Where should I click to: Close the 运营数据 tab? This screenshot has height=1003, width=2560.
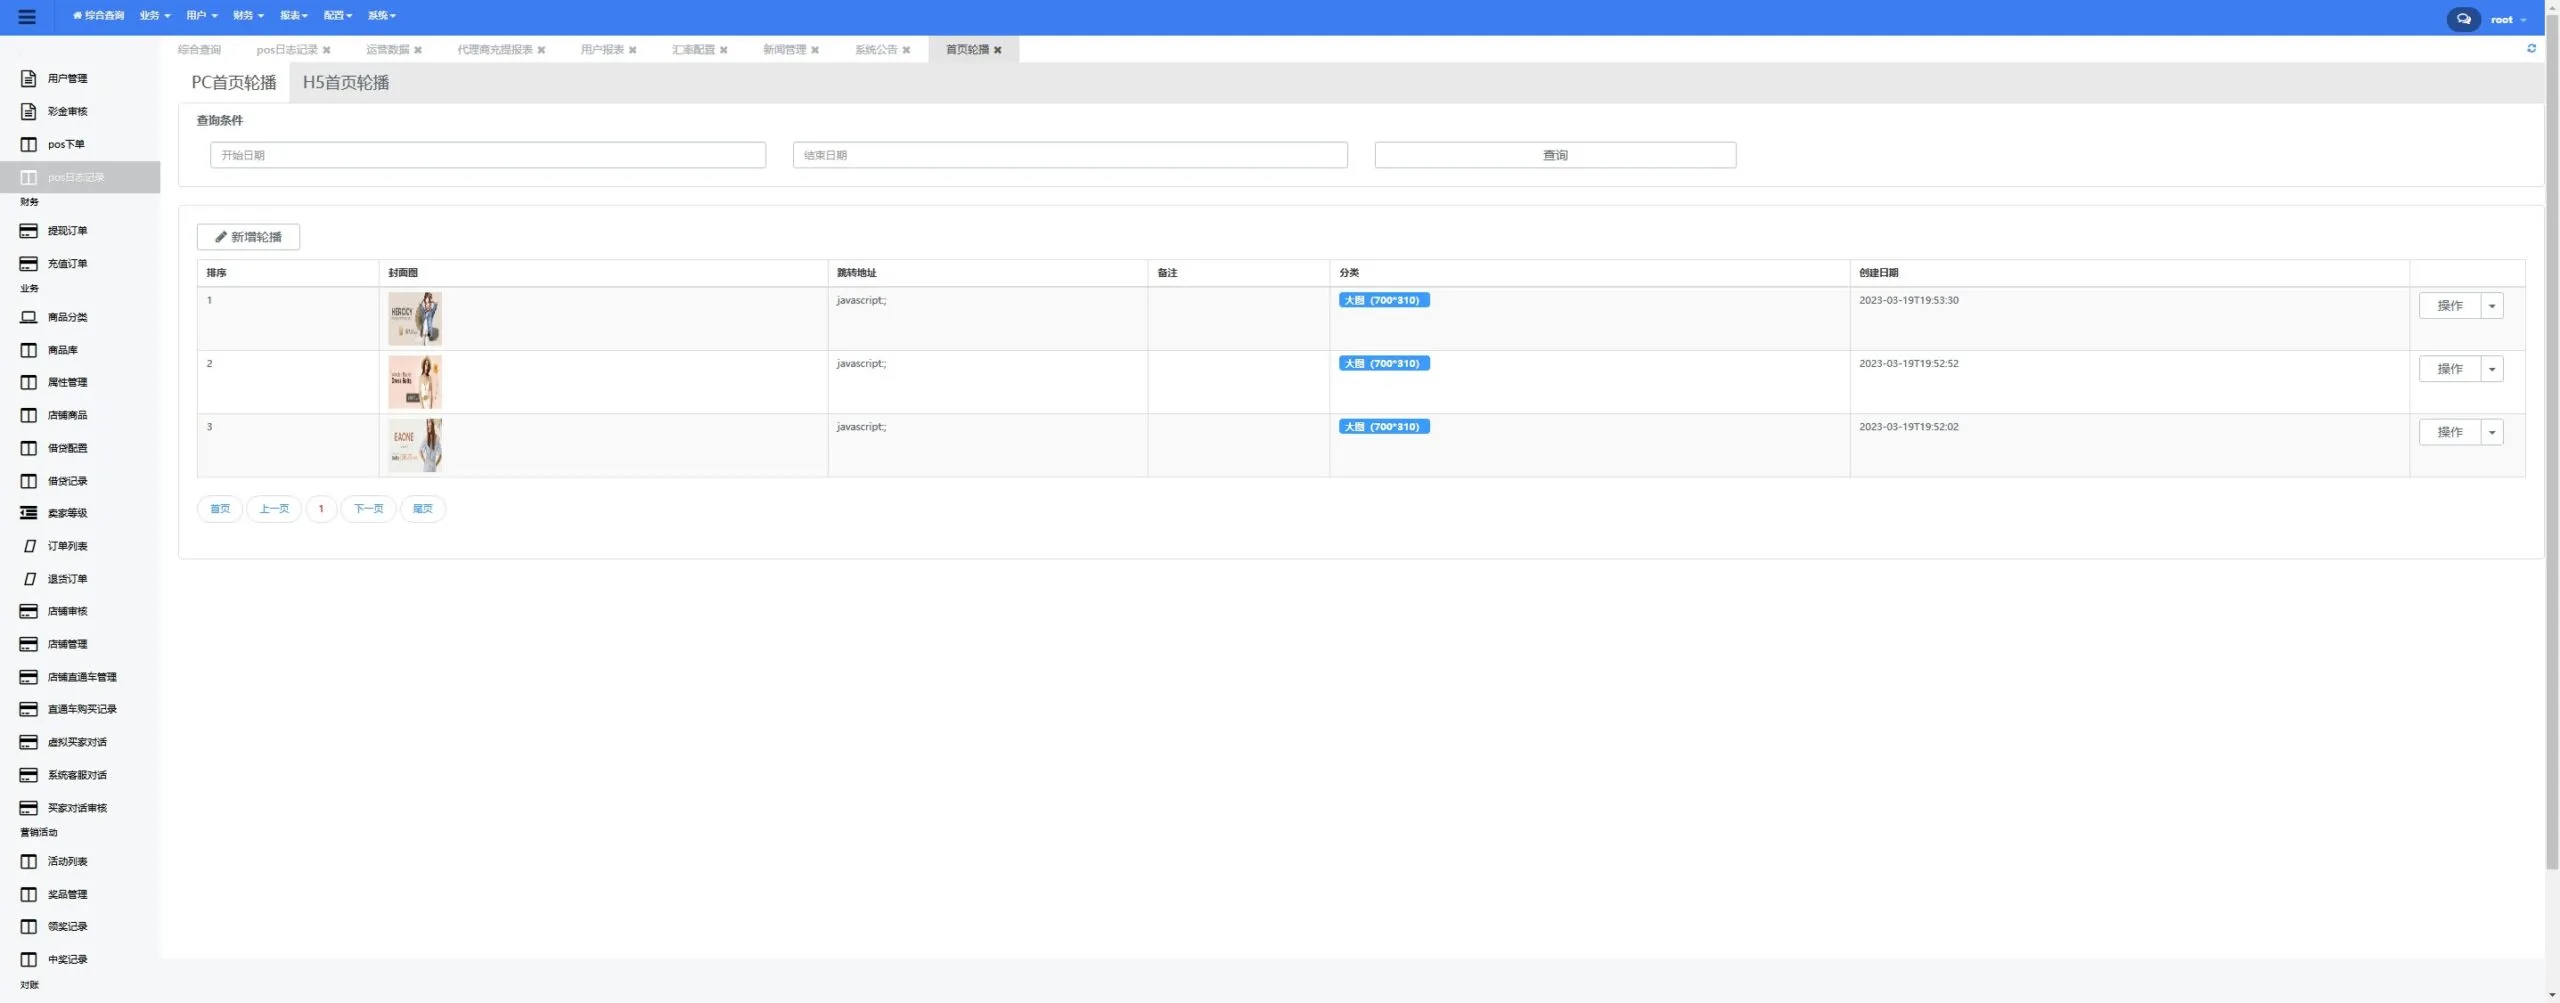(x=418, y=50)
